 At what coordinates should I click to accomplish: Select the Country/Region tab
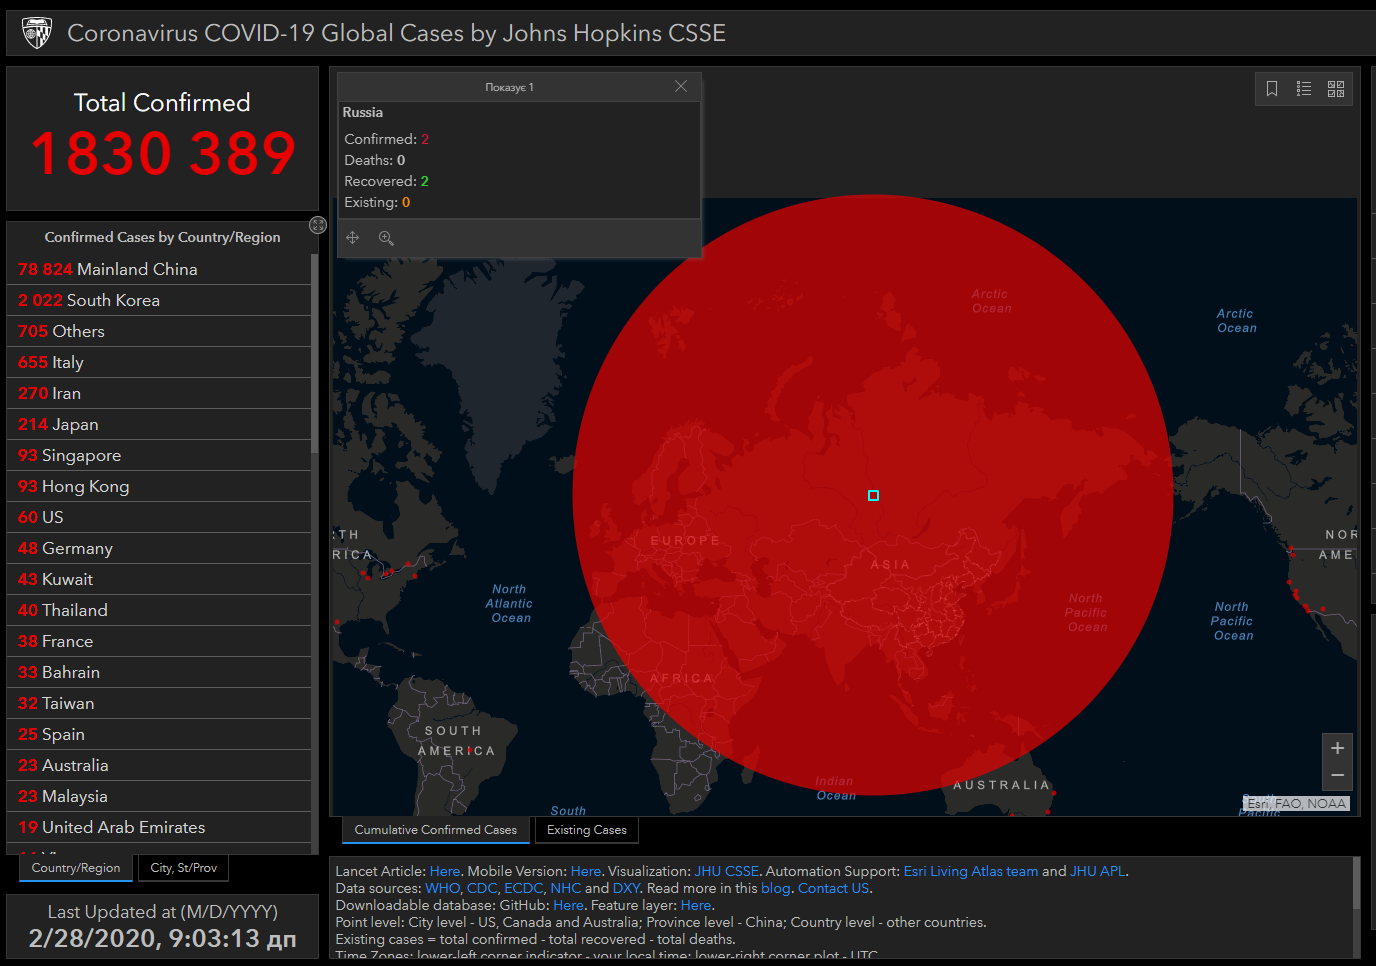(x=76, y=868)
